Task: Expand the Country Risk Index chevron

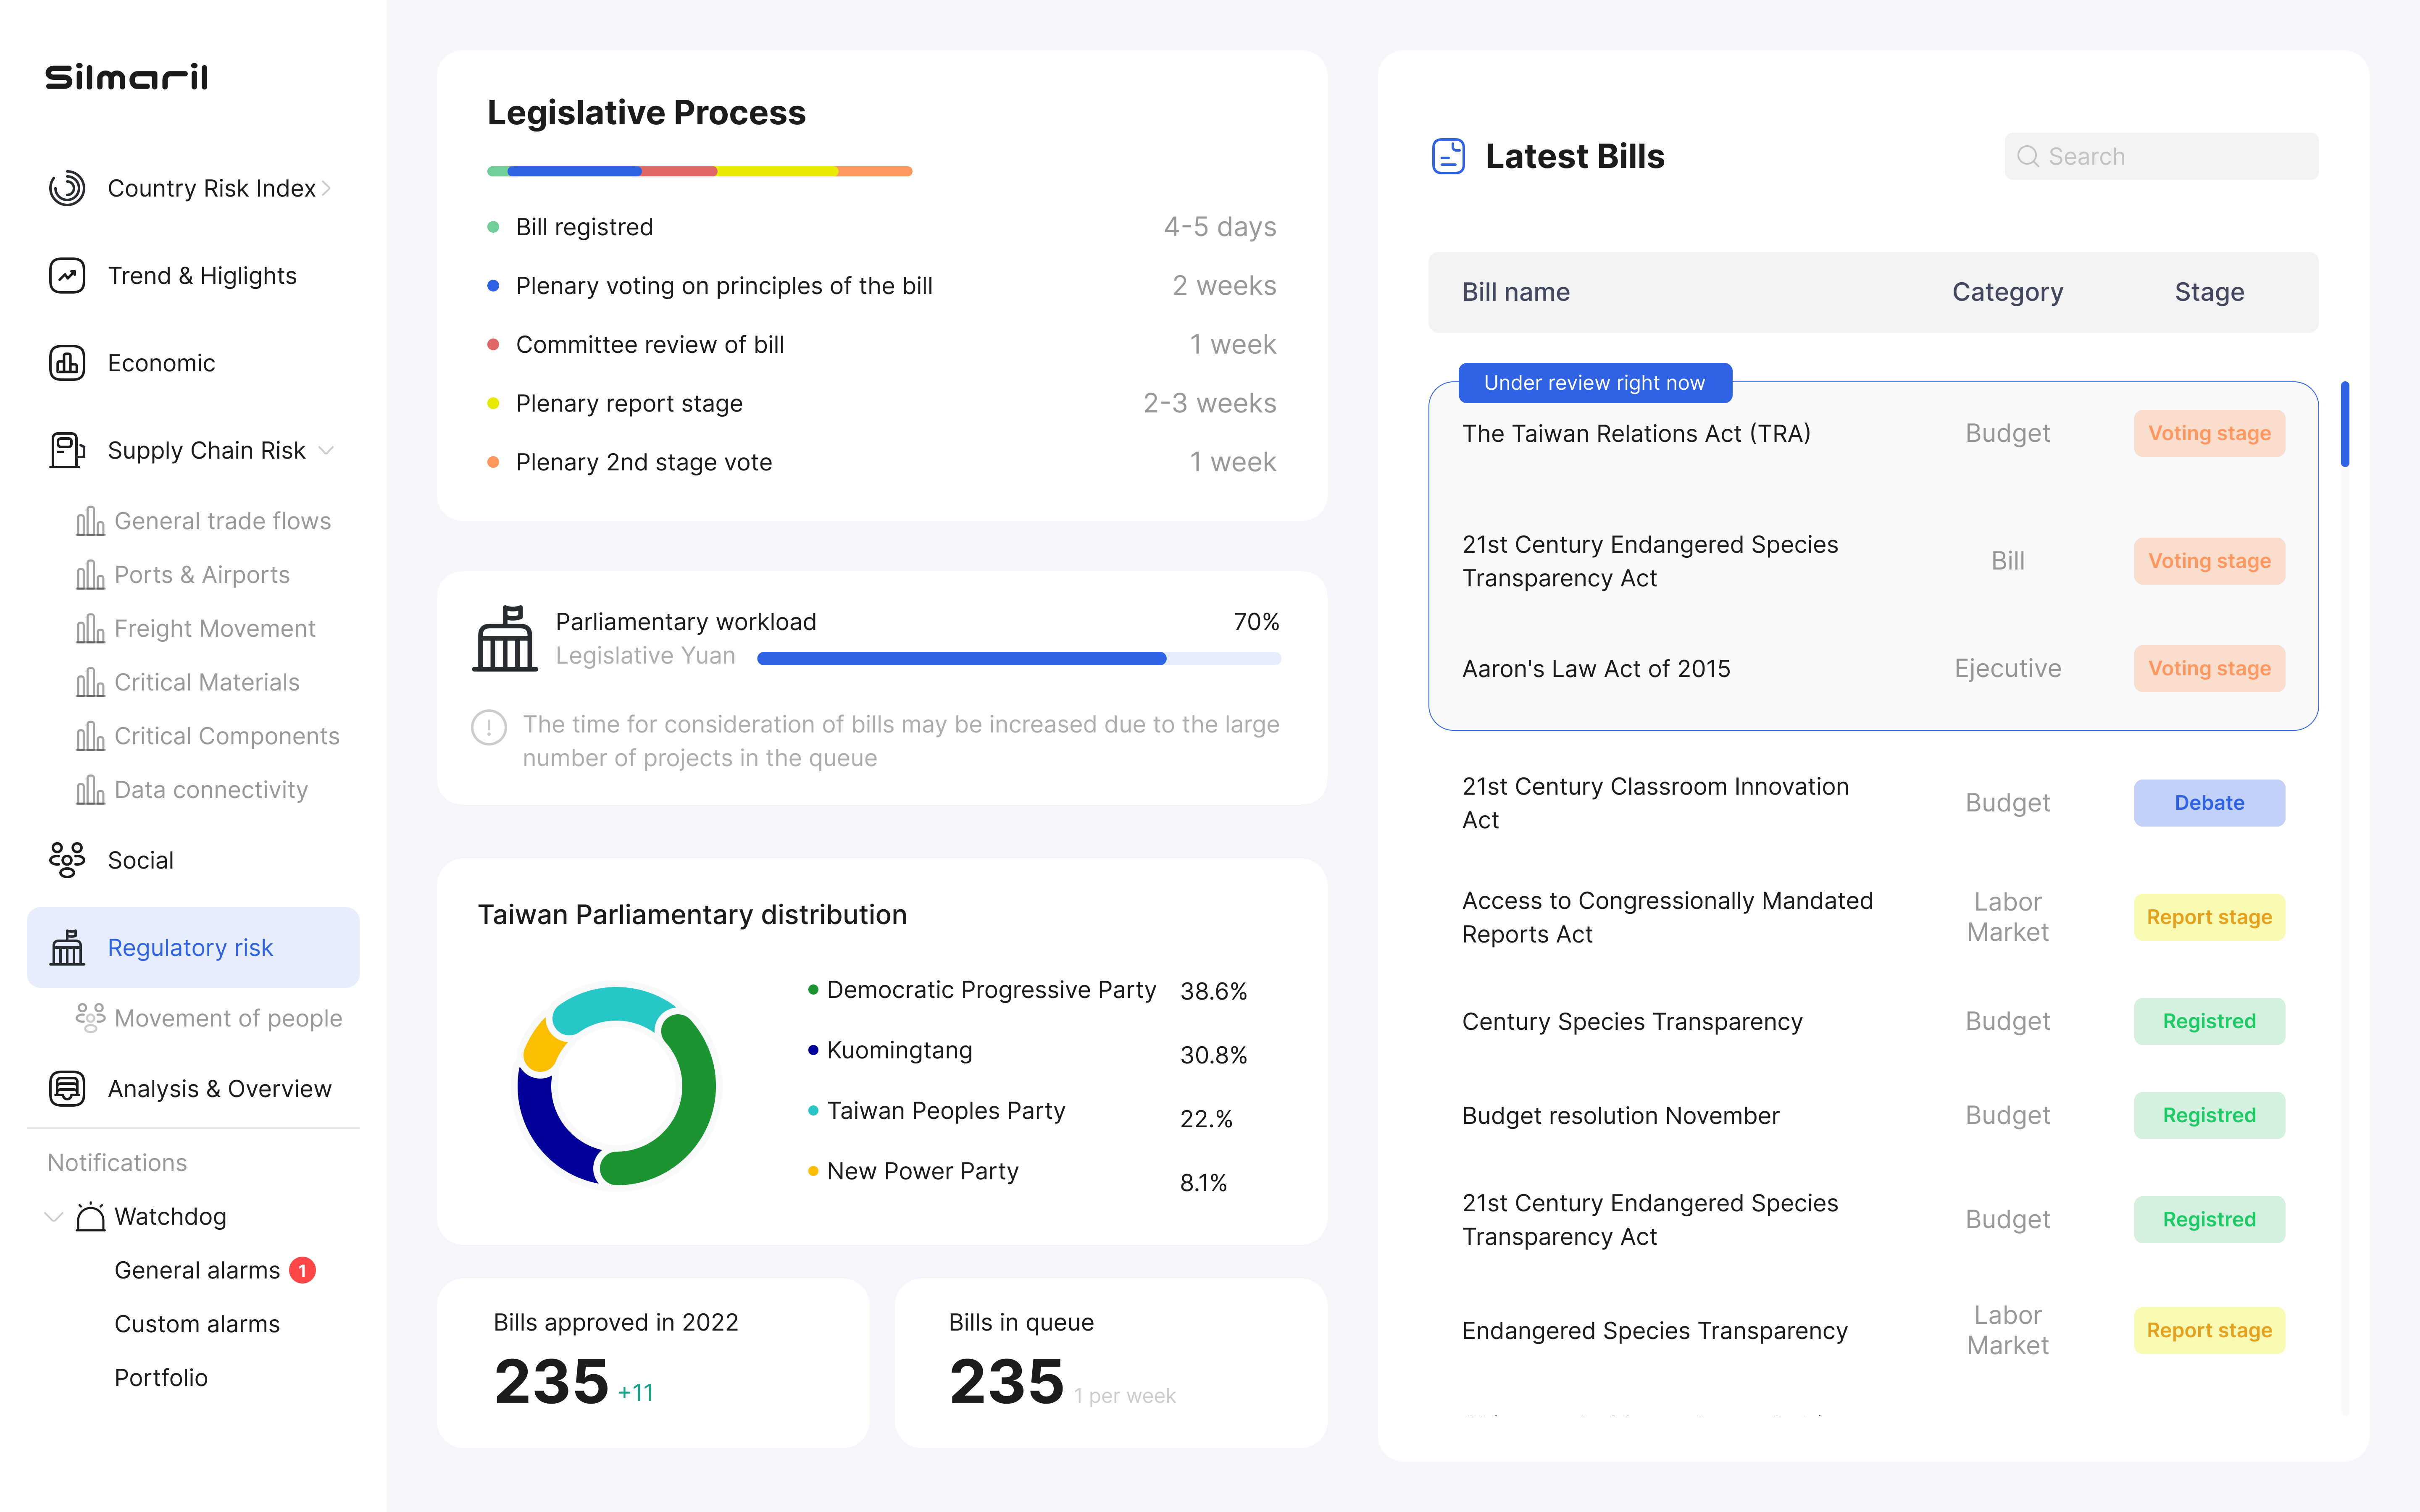Action: click(326, 188)
